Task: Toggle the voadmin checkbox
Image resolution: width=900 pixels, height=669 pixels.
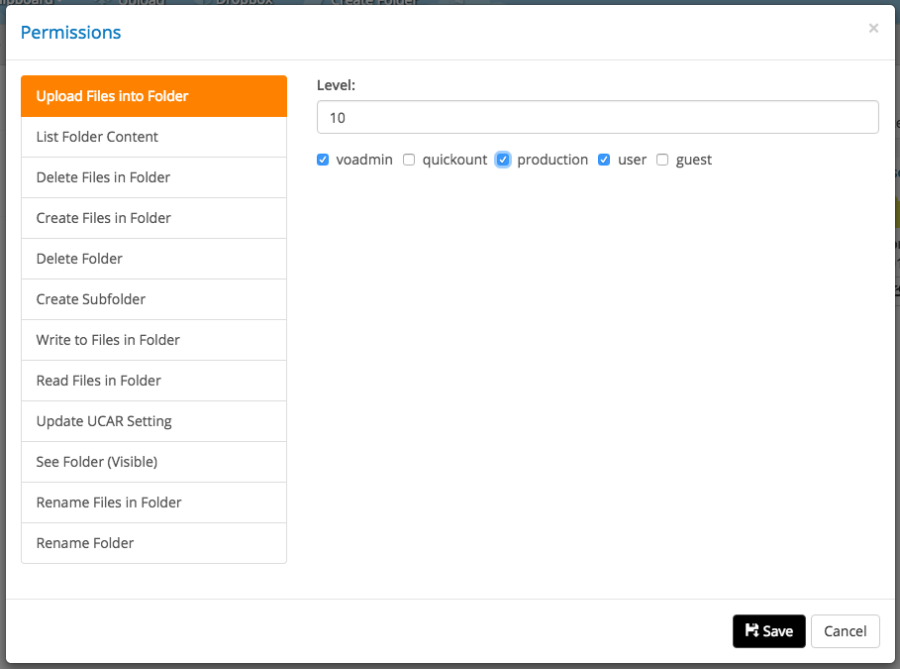Action: click(x=323, y=160)
